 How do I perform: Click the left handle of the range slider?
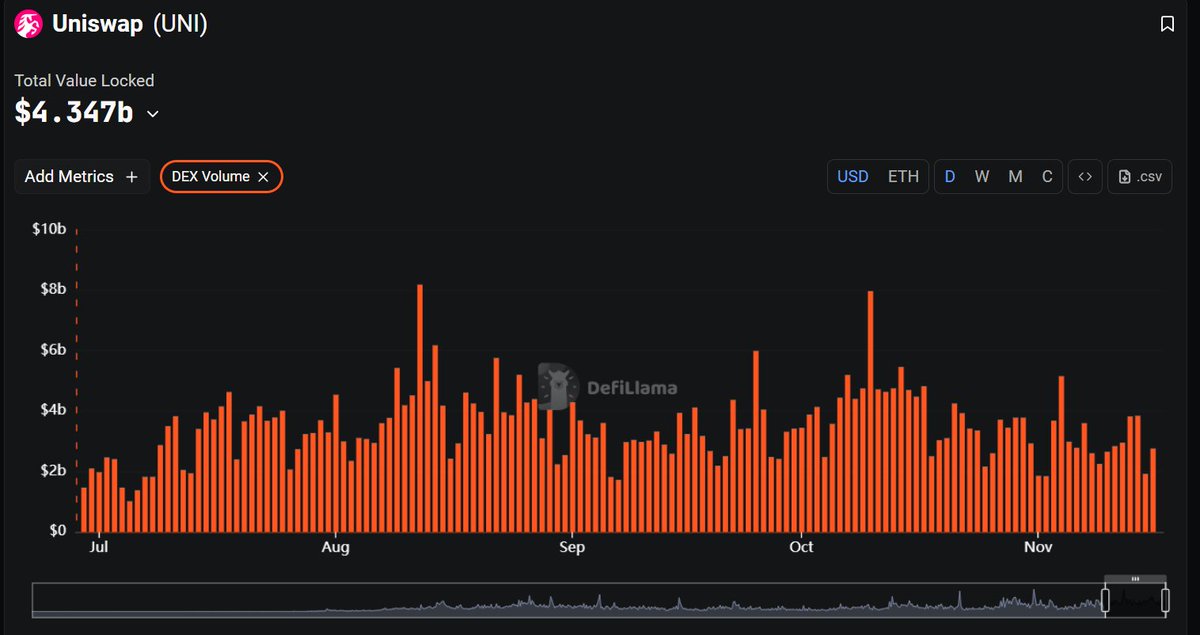1105,600
